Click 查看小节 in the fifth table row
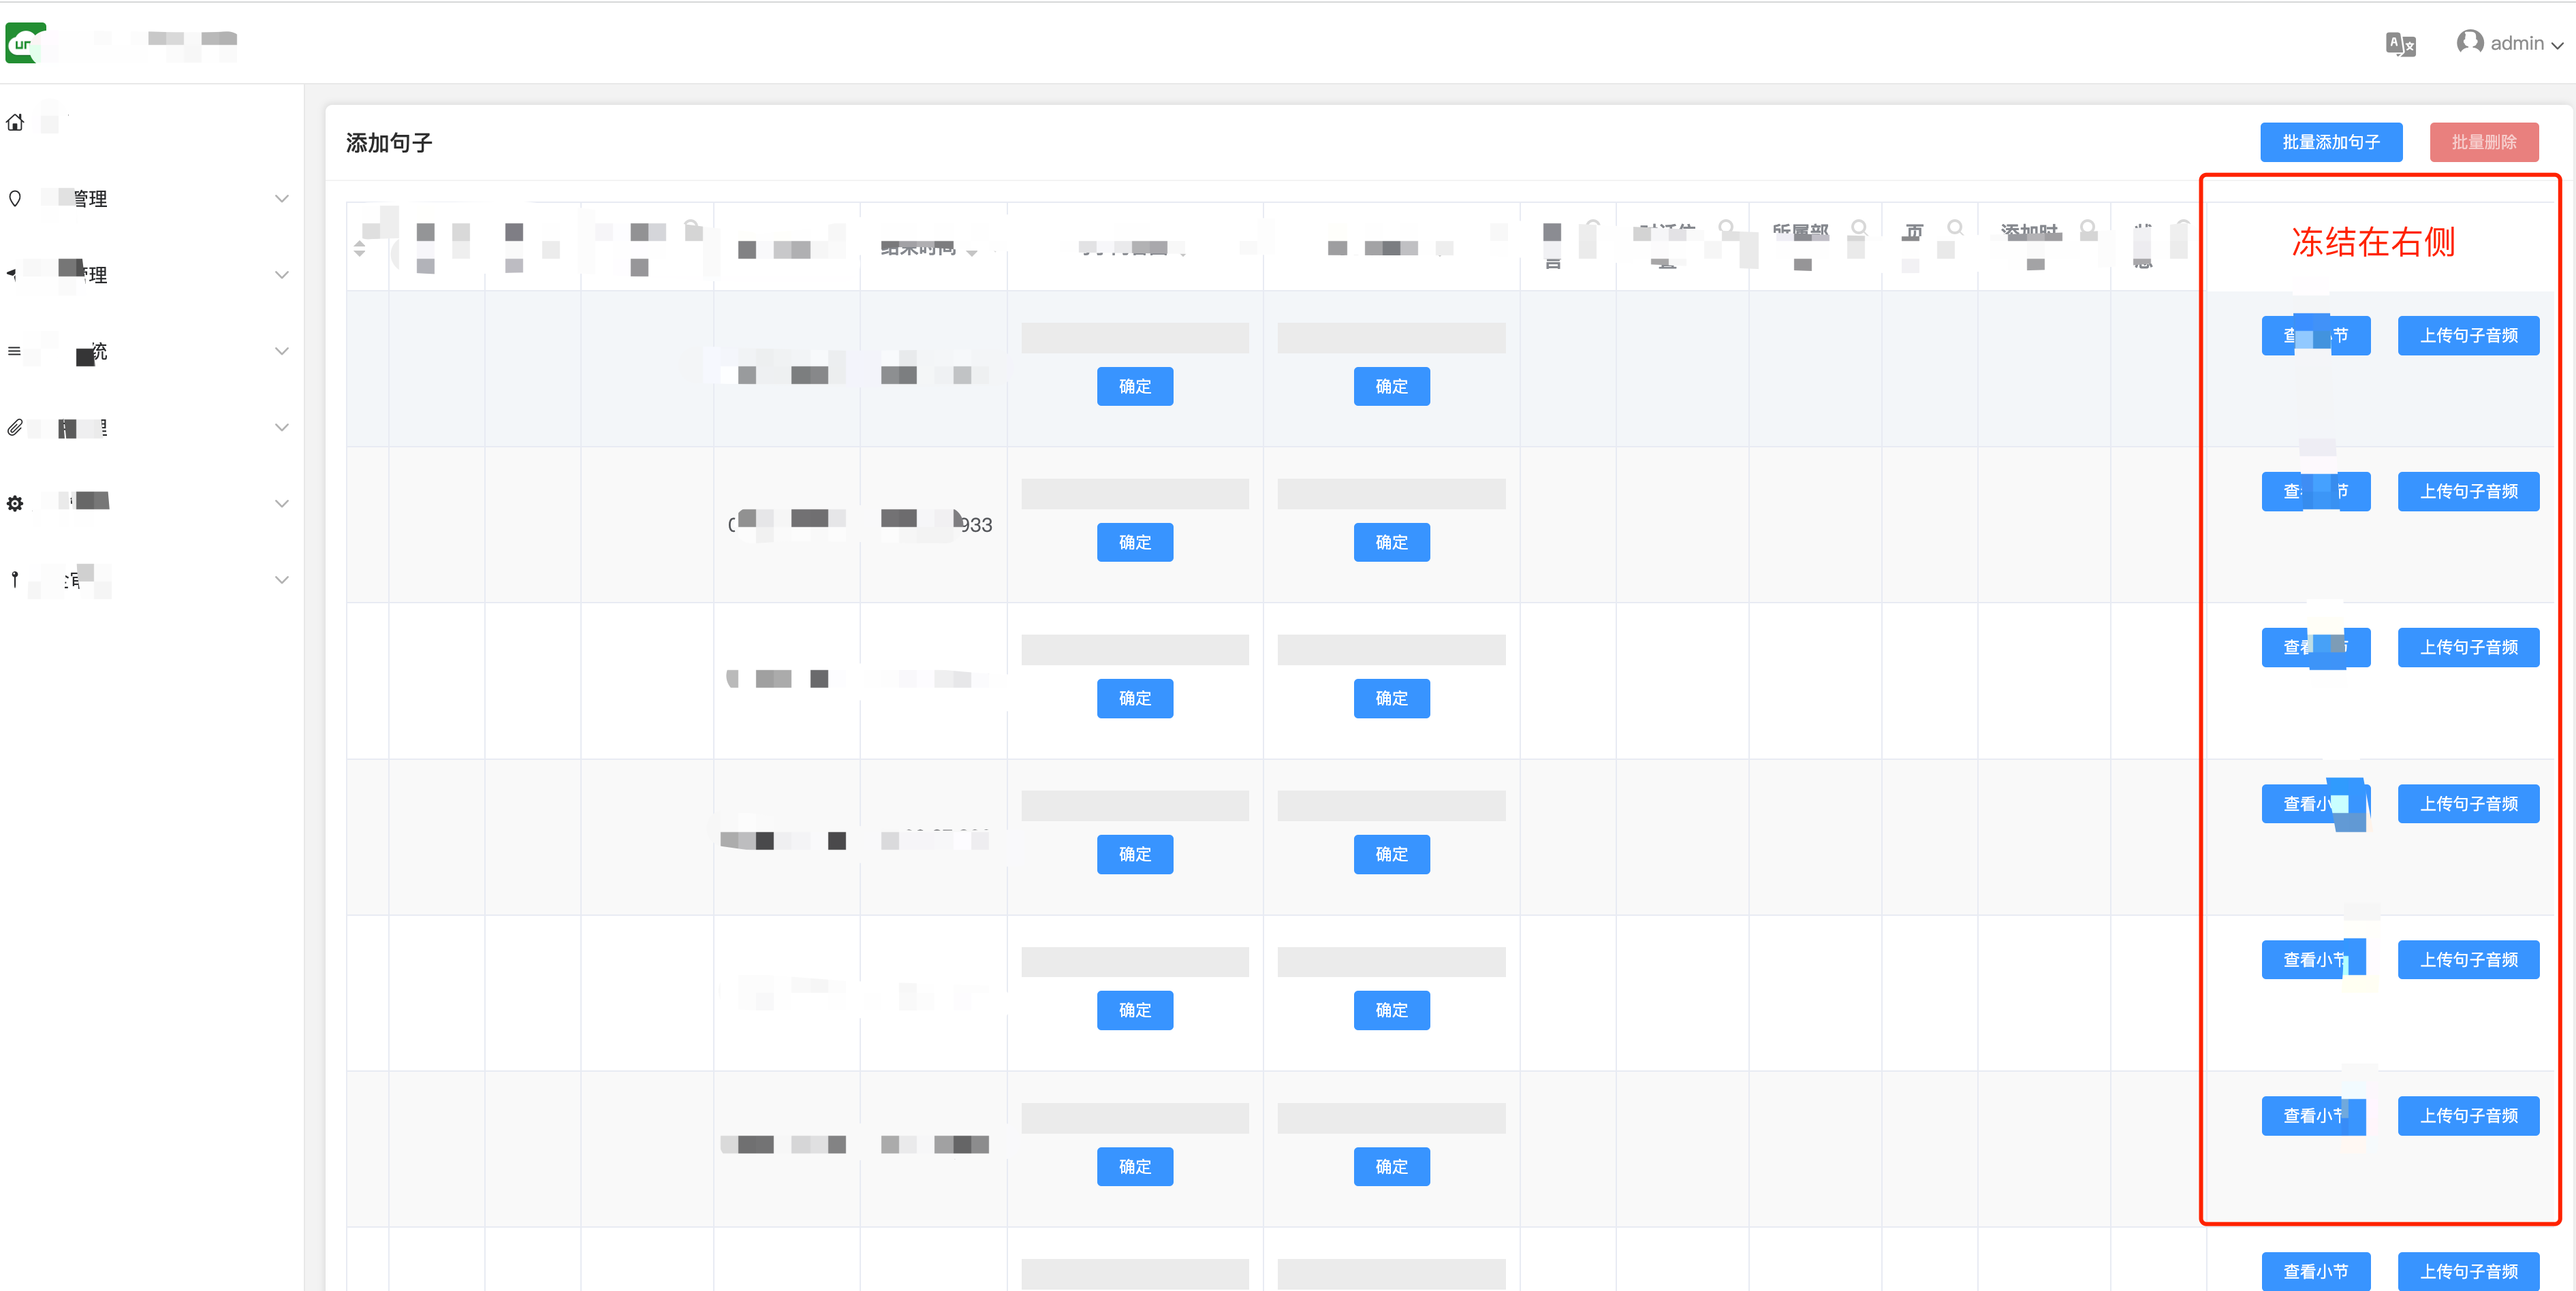2576x1291 pixels. [2316, 959]
